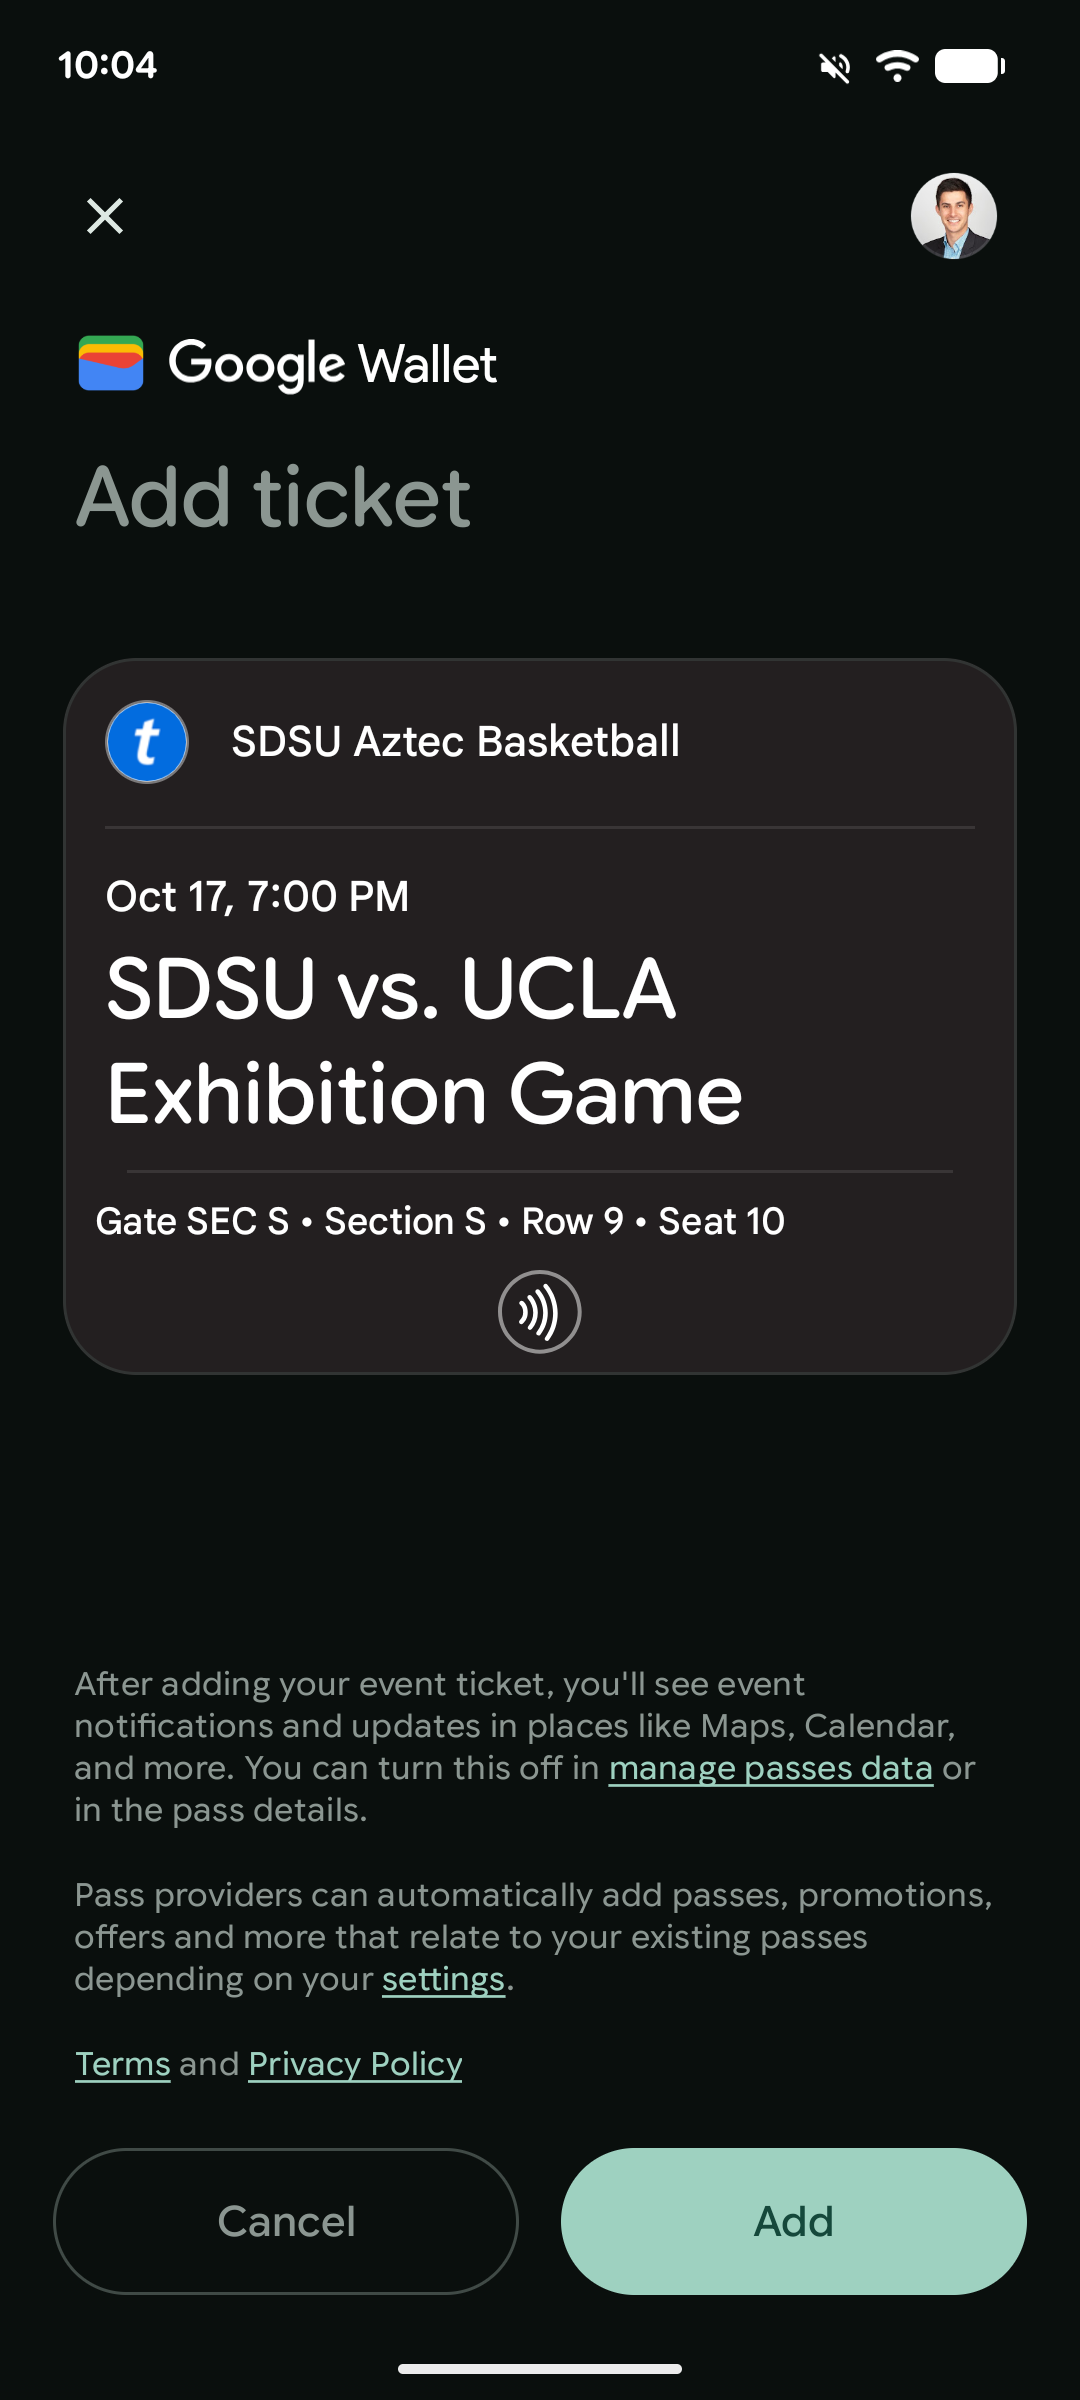
Task: Open the account profile picture
Action: [953, 216]
